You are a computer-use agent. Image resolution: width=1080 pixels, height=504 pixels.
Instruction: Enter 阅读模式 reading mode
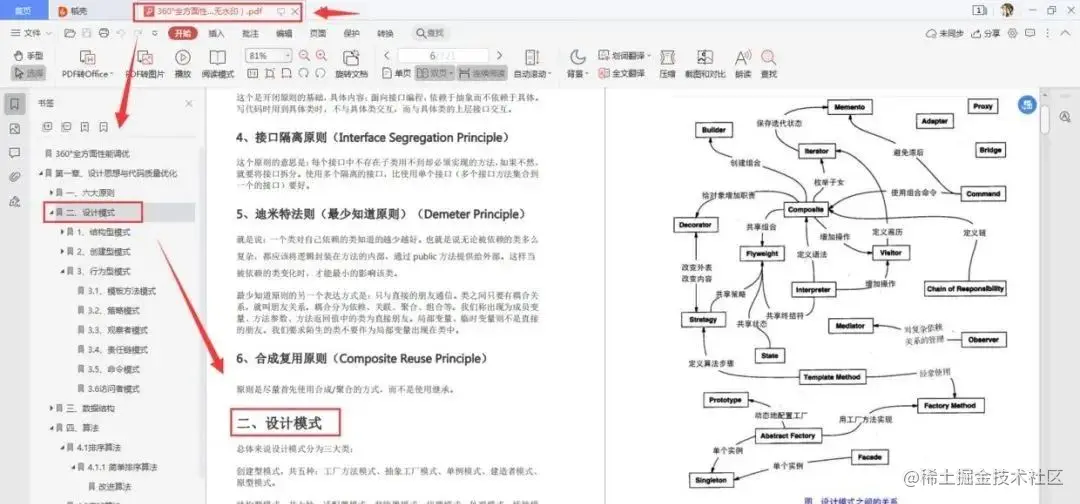tap(218, 64)
